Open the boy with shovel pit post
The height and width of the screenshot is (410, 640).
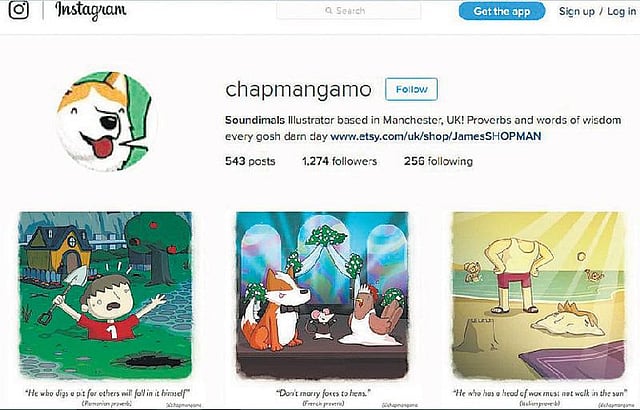[105, 295]
